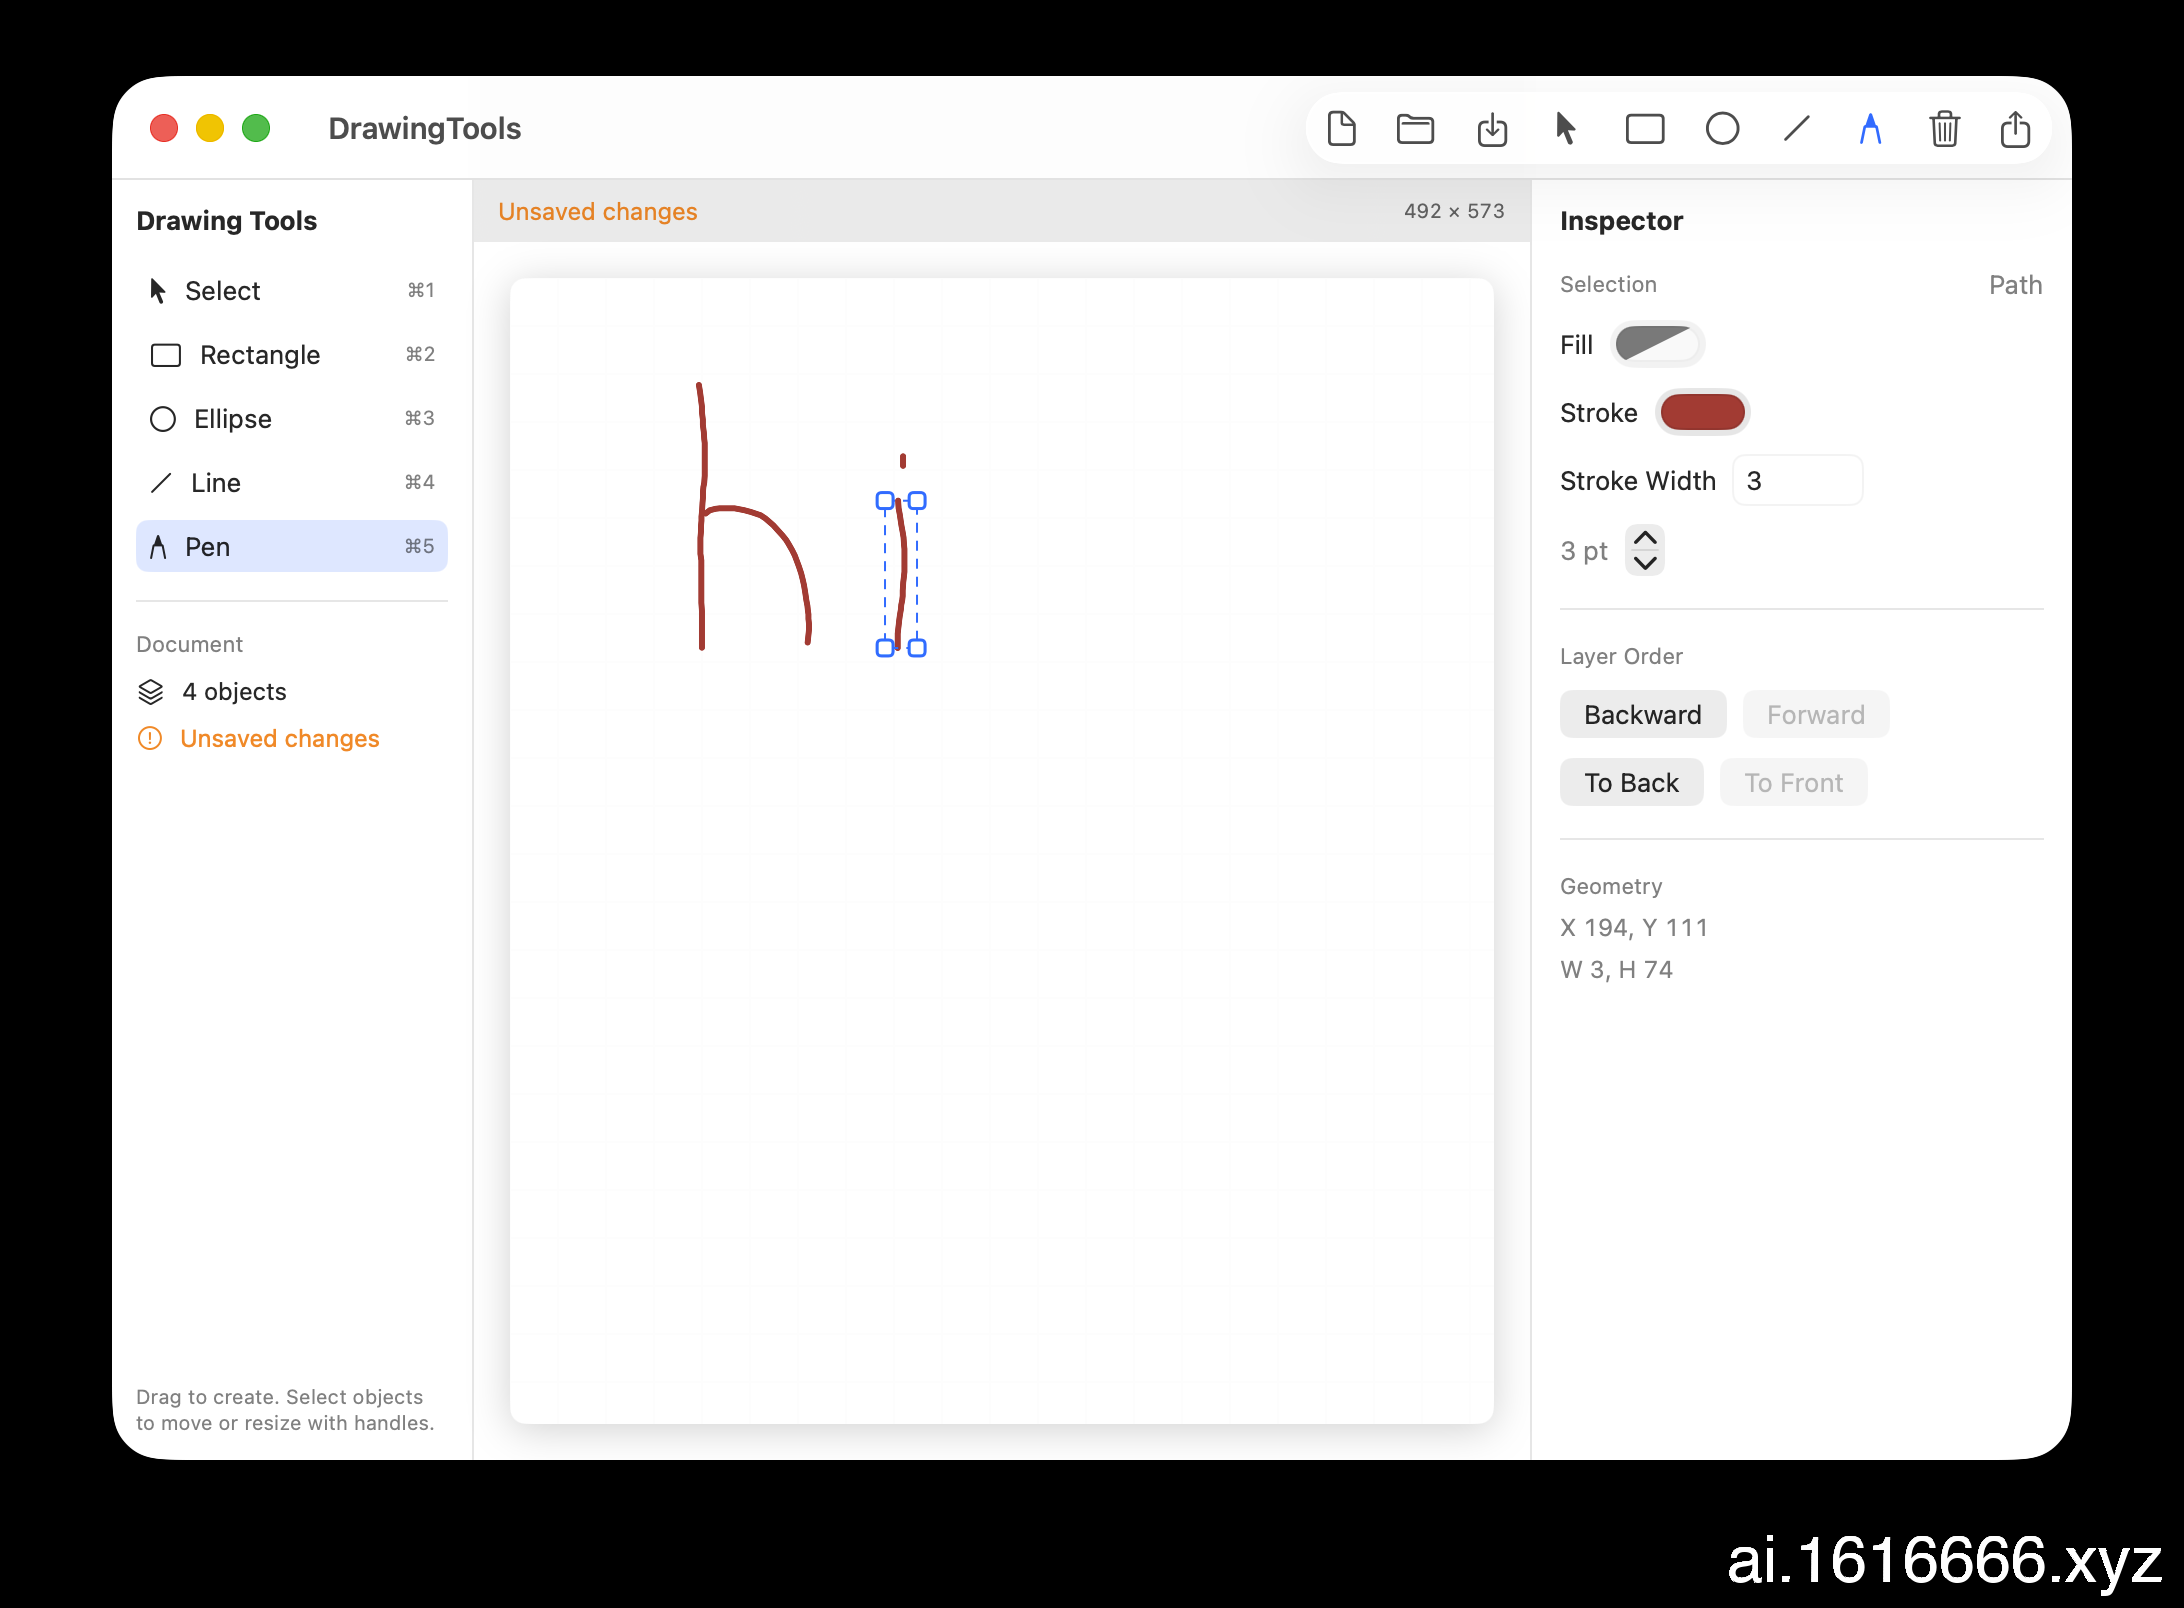The height and width of the screenshot is (1608, 2184).
Task: Open the Stroke color swatch
Action: (1702, 413)
